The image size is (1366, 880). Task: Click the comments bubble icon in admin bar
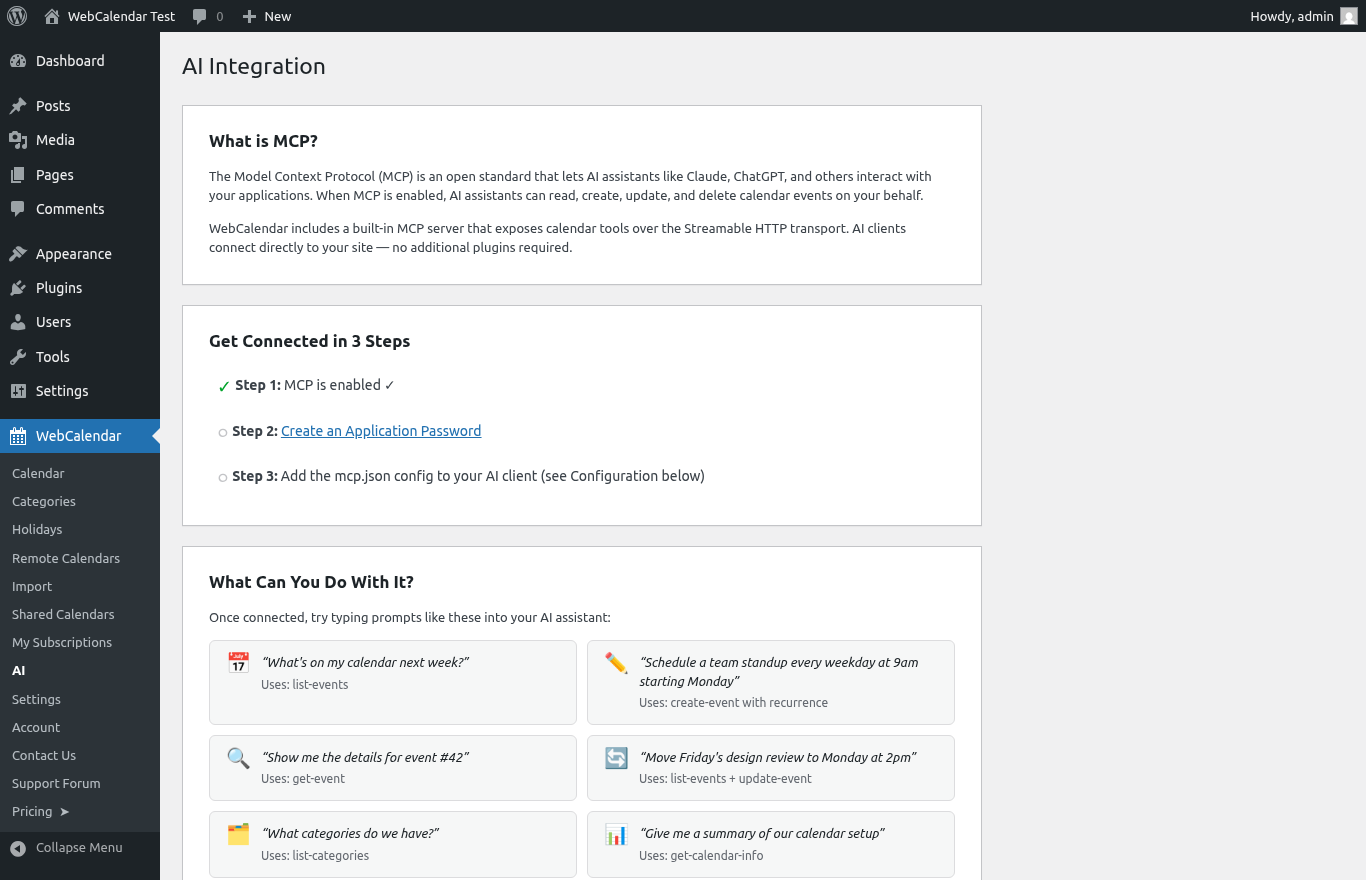pyautogui.click(x=200, y=16)
